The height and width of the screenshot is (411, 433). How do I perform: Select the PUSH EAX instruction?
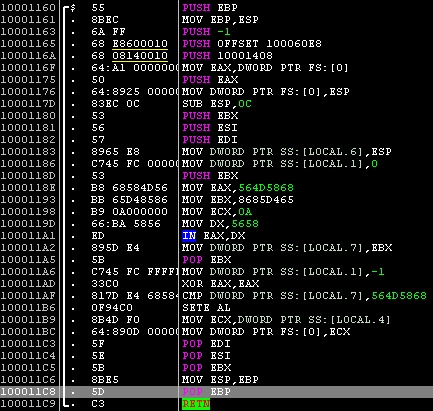(x=210, y=80)
